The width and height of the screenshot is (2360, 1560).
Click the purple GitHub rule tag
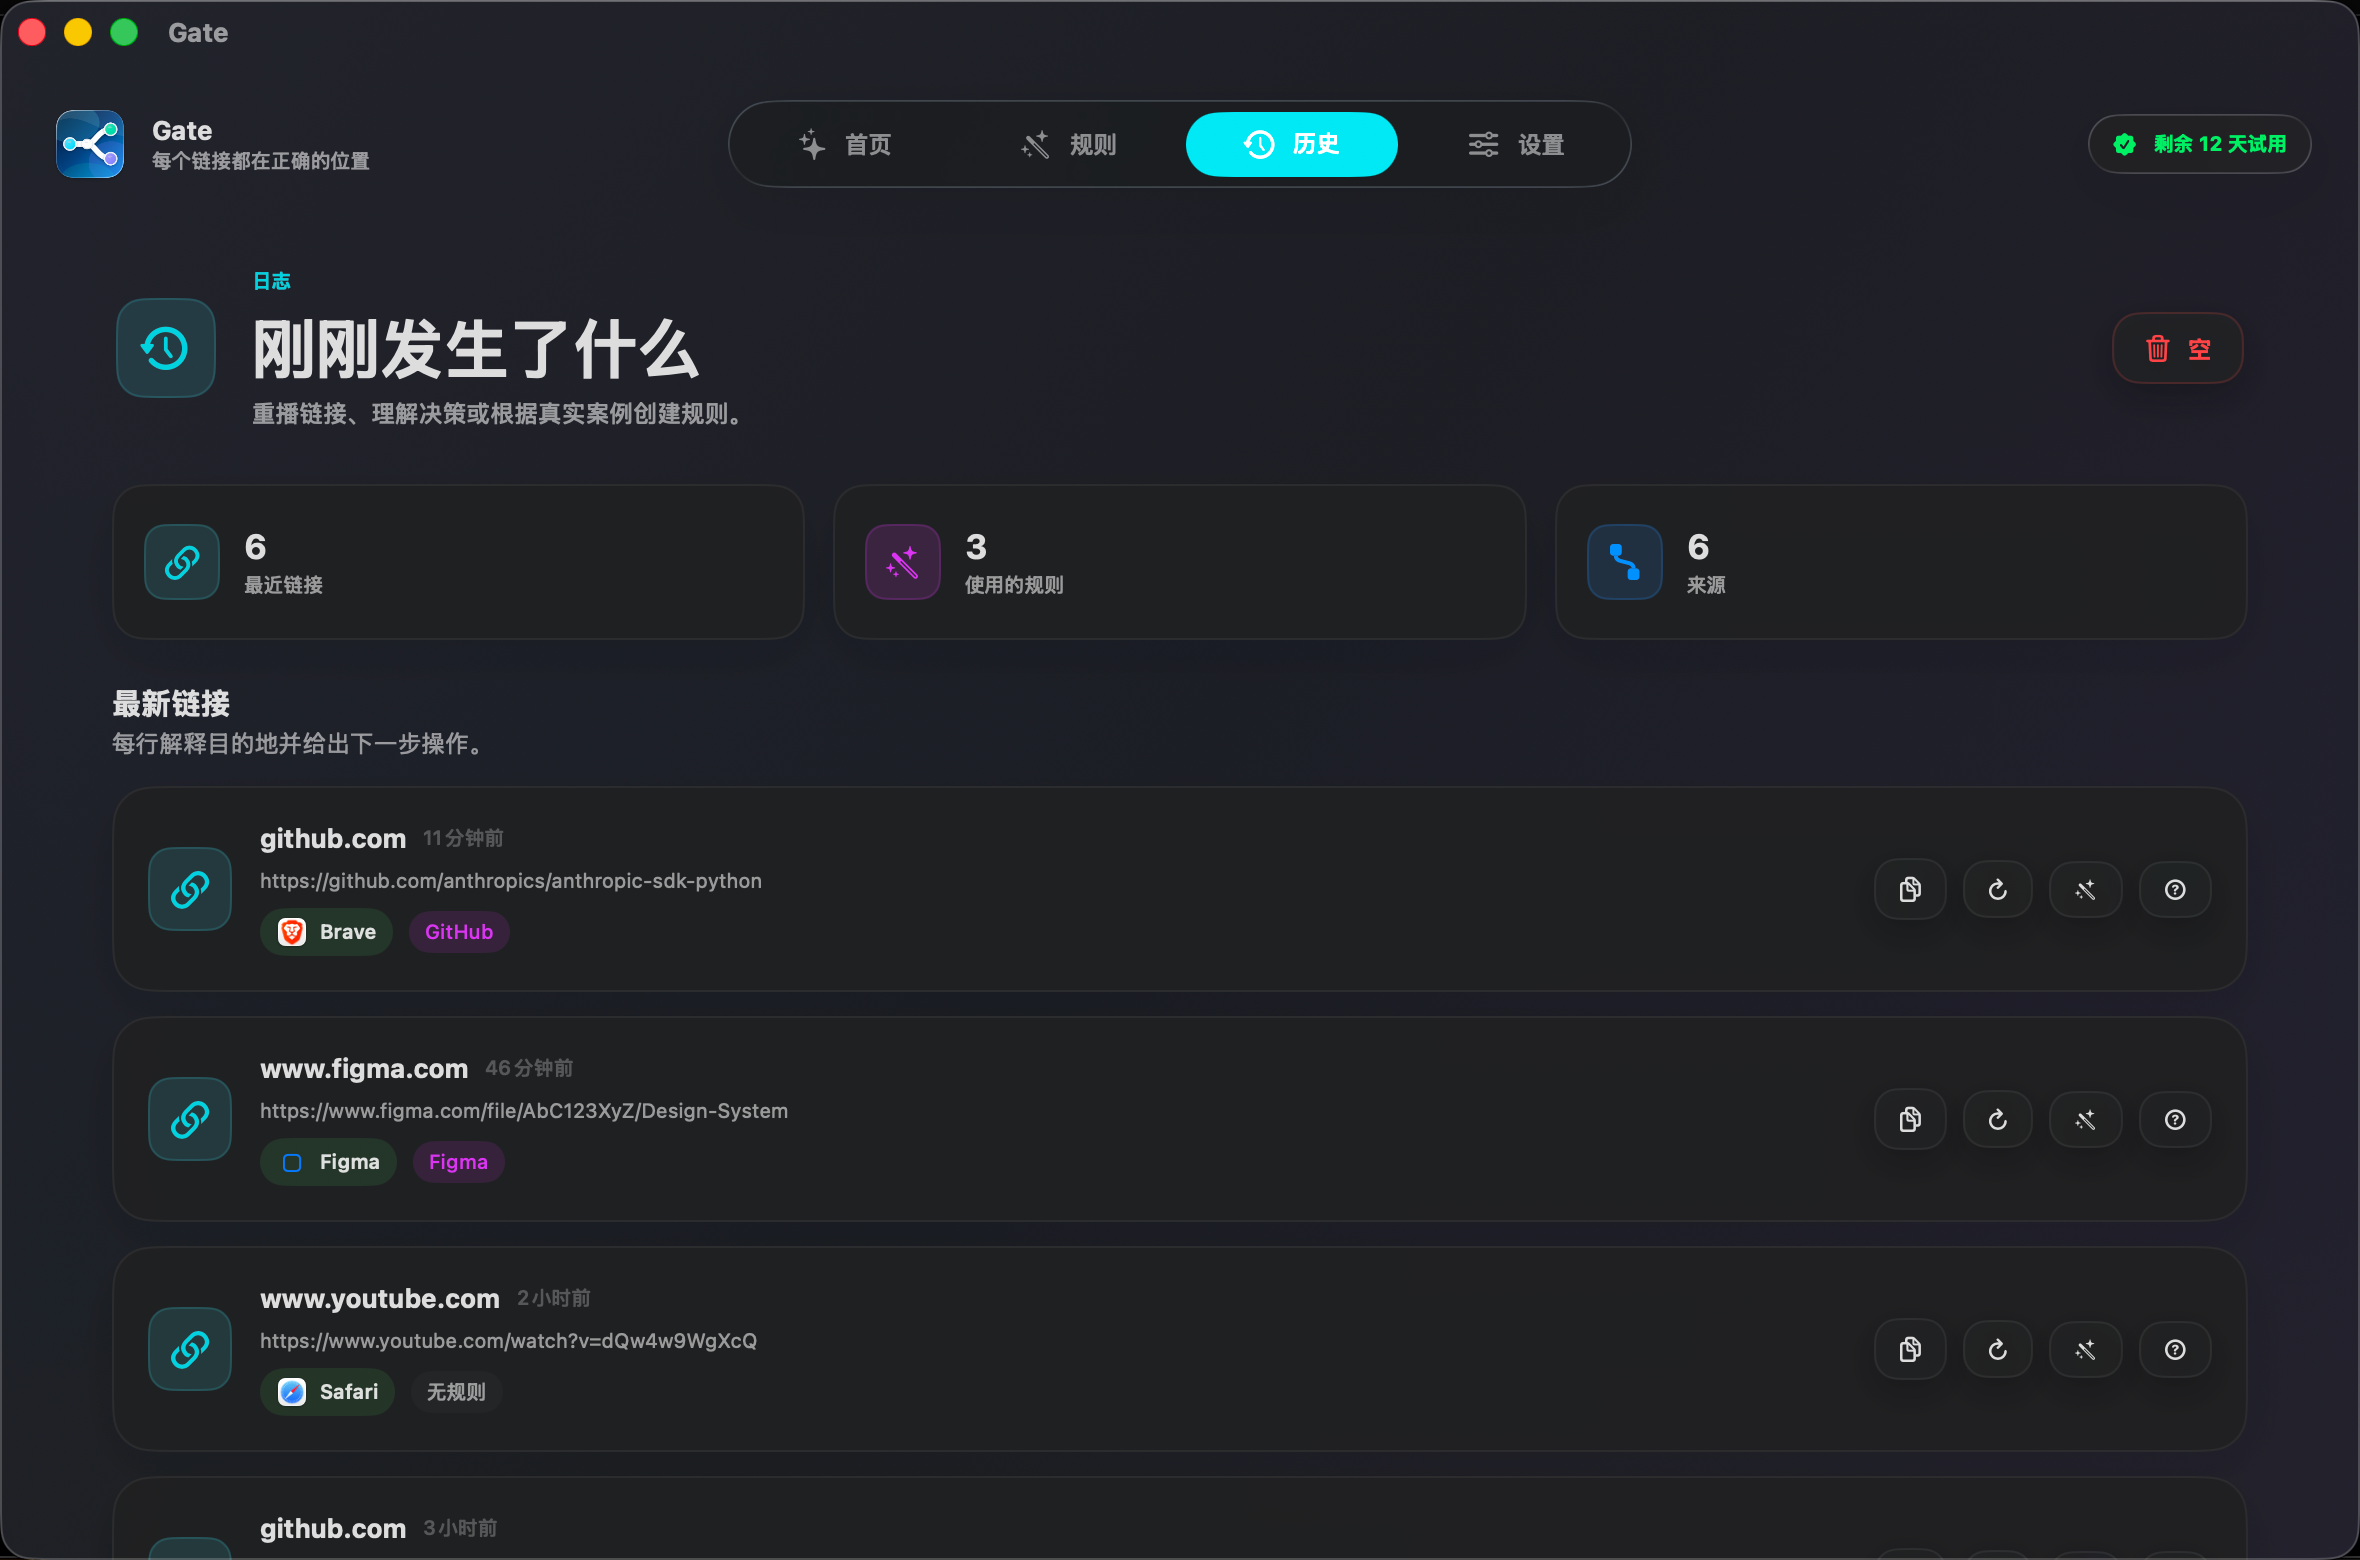459,932
